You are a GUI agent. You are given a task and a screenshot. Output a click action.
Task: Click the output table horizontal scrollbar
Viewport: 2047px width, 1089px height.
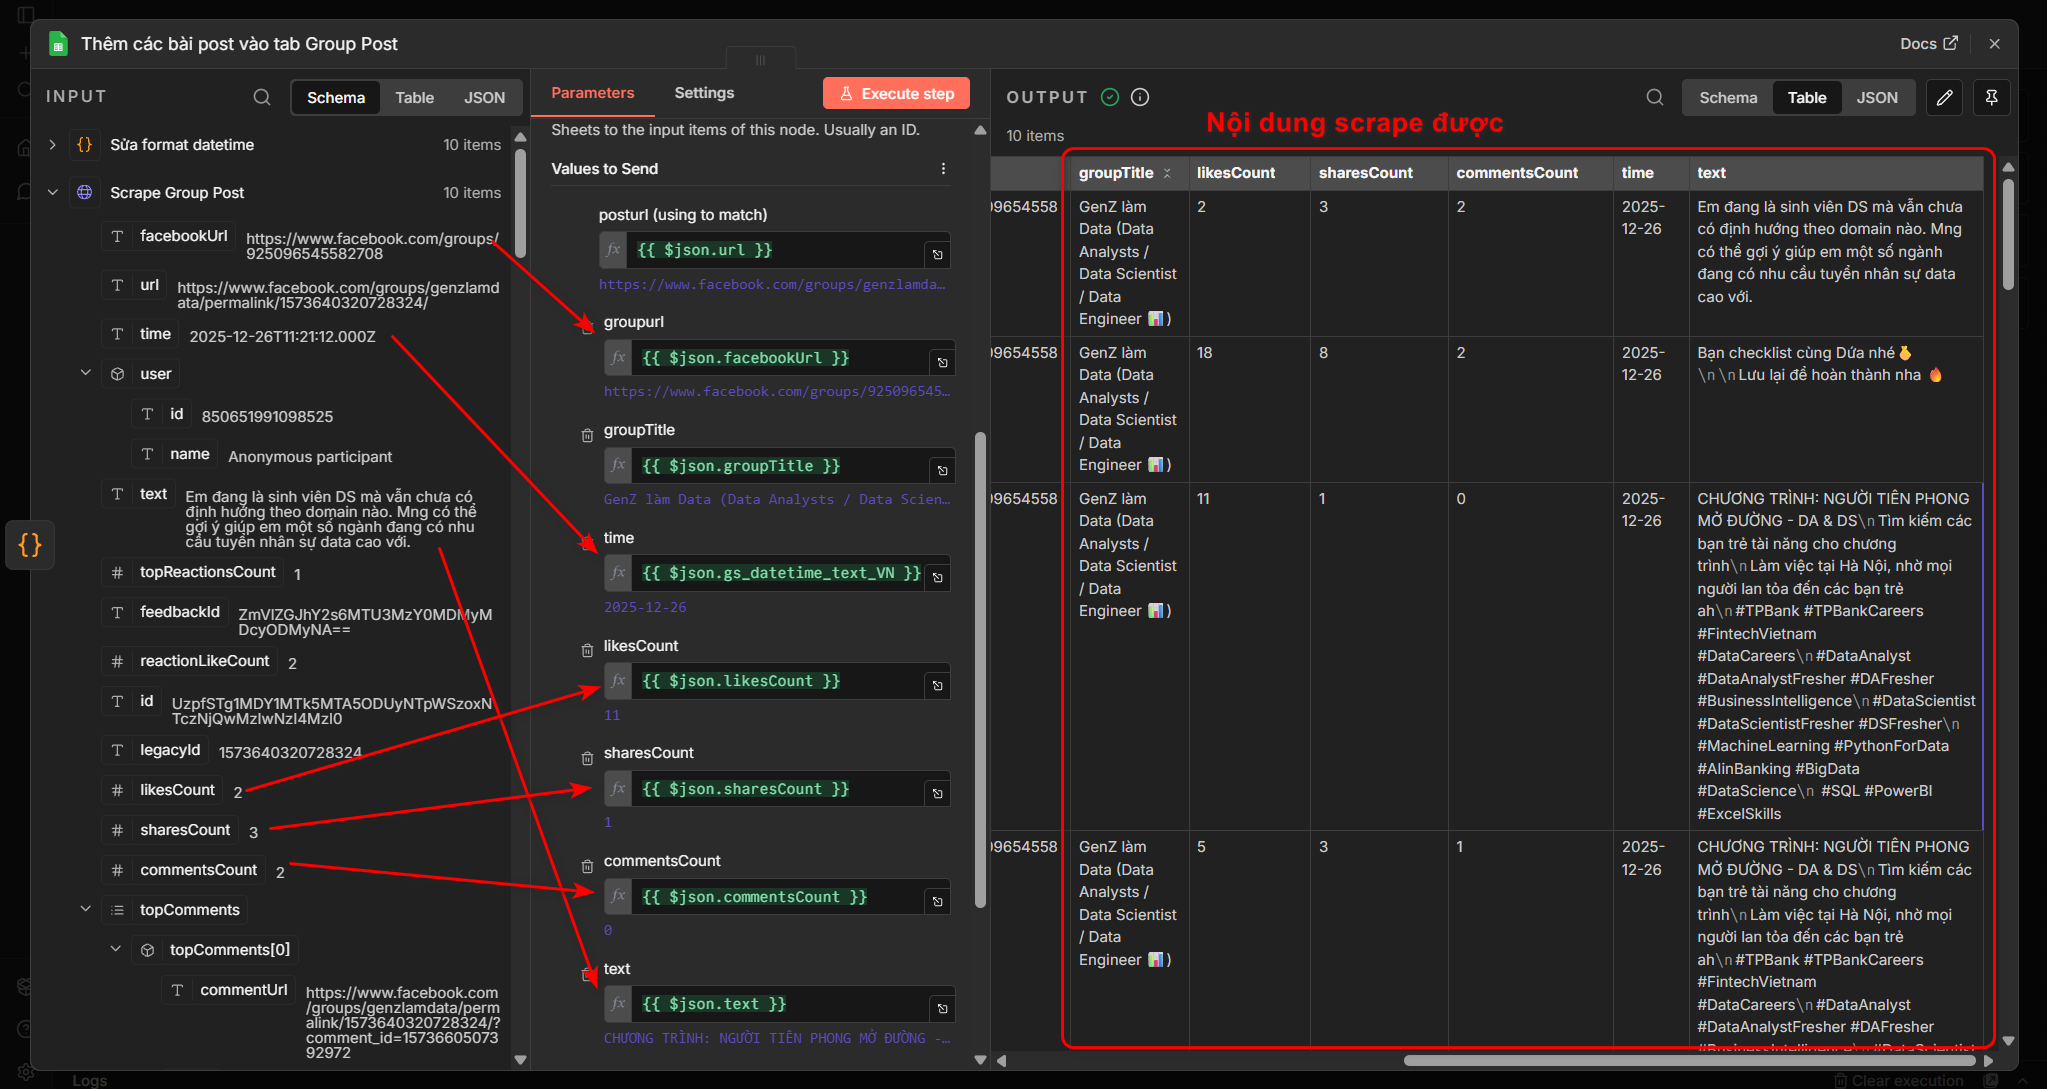(1688, 1060)
